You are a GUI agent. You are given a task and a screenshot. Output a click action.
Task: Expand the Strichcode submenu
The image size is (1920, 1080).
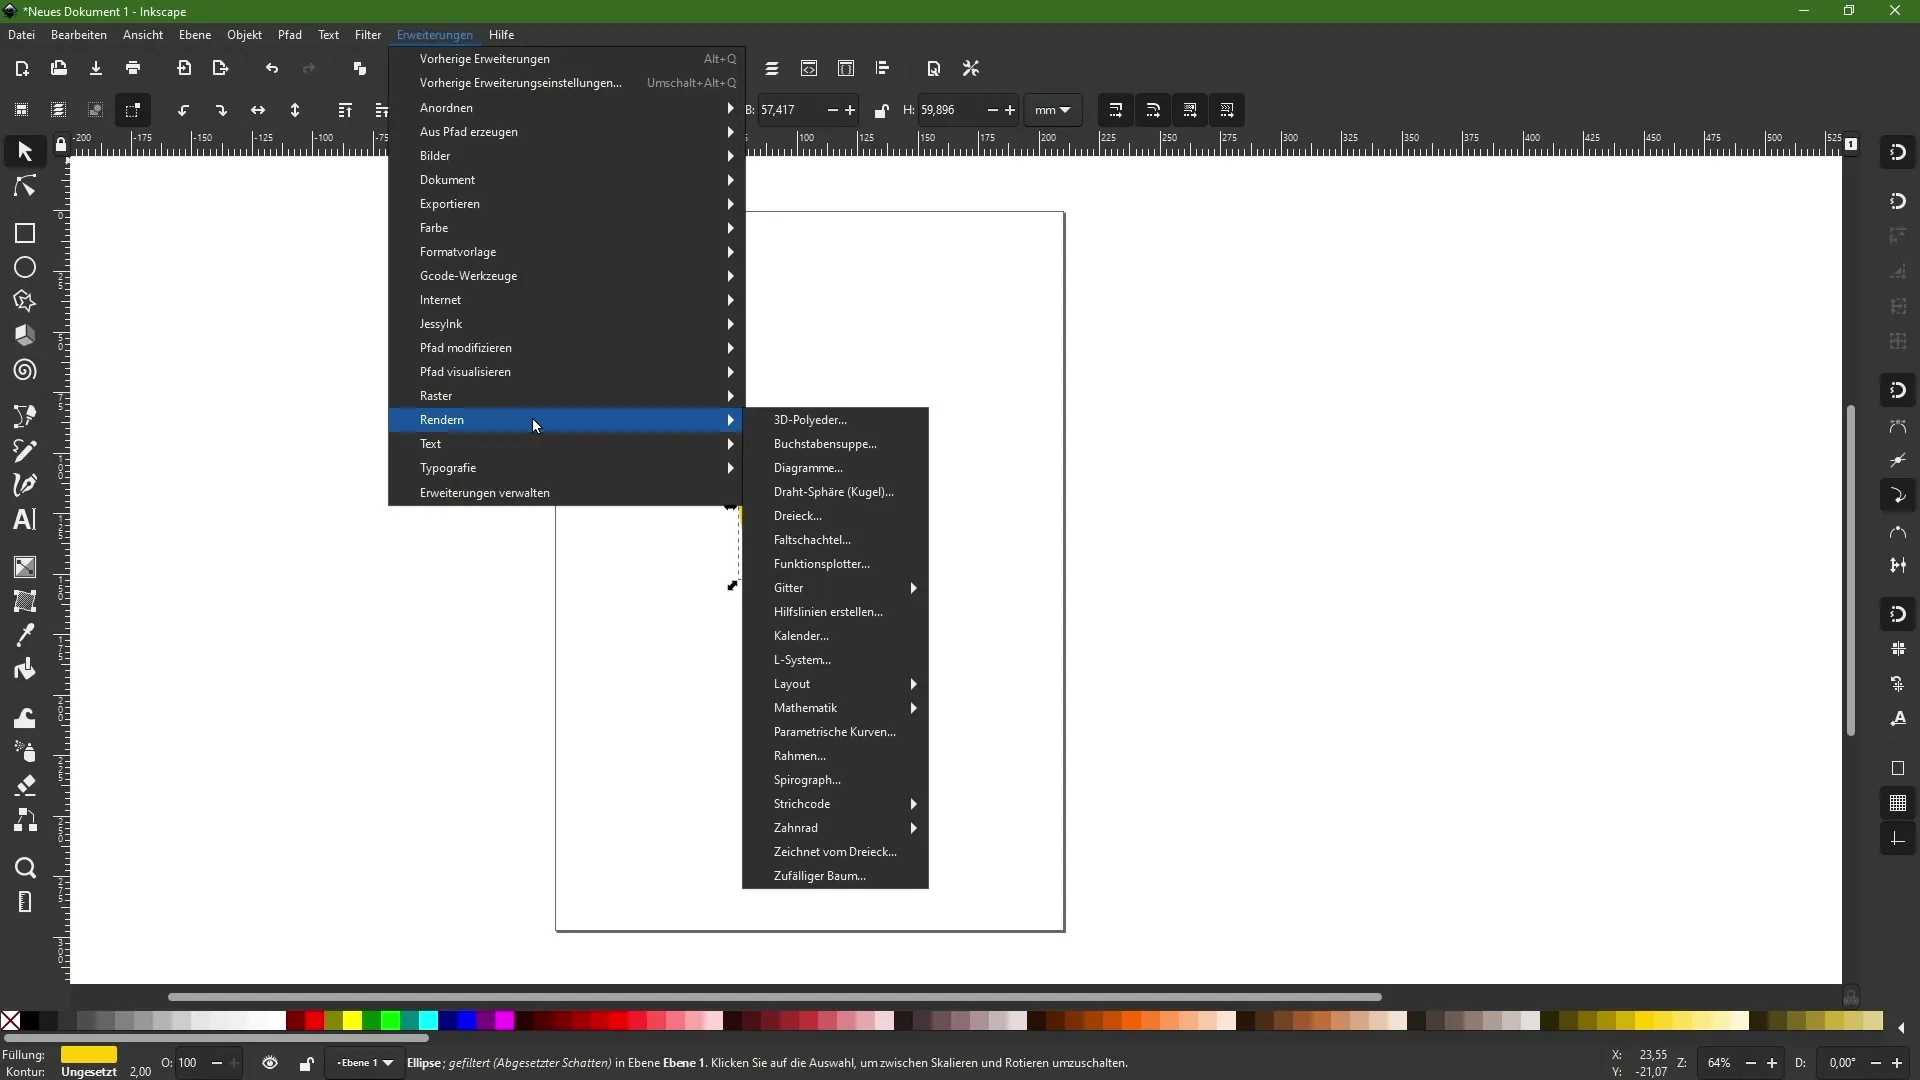coord(836,804)
